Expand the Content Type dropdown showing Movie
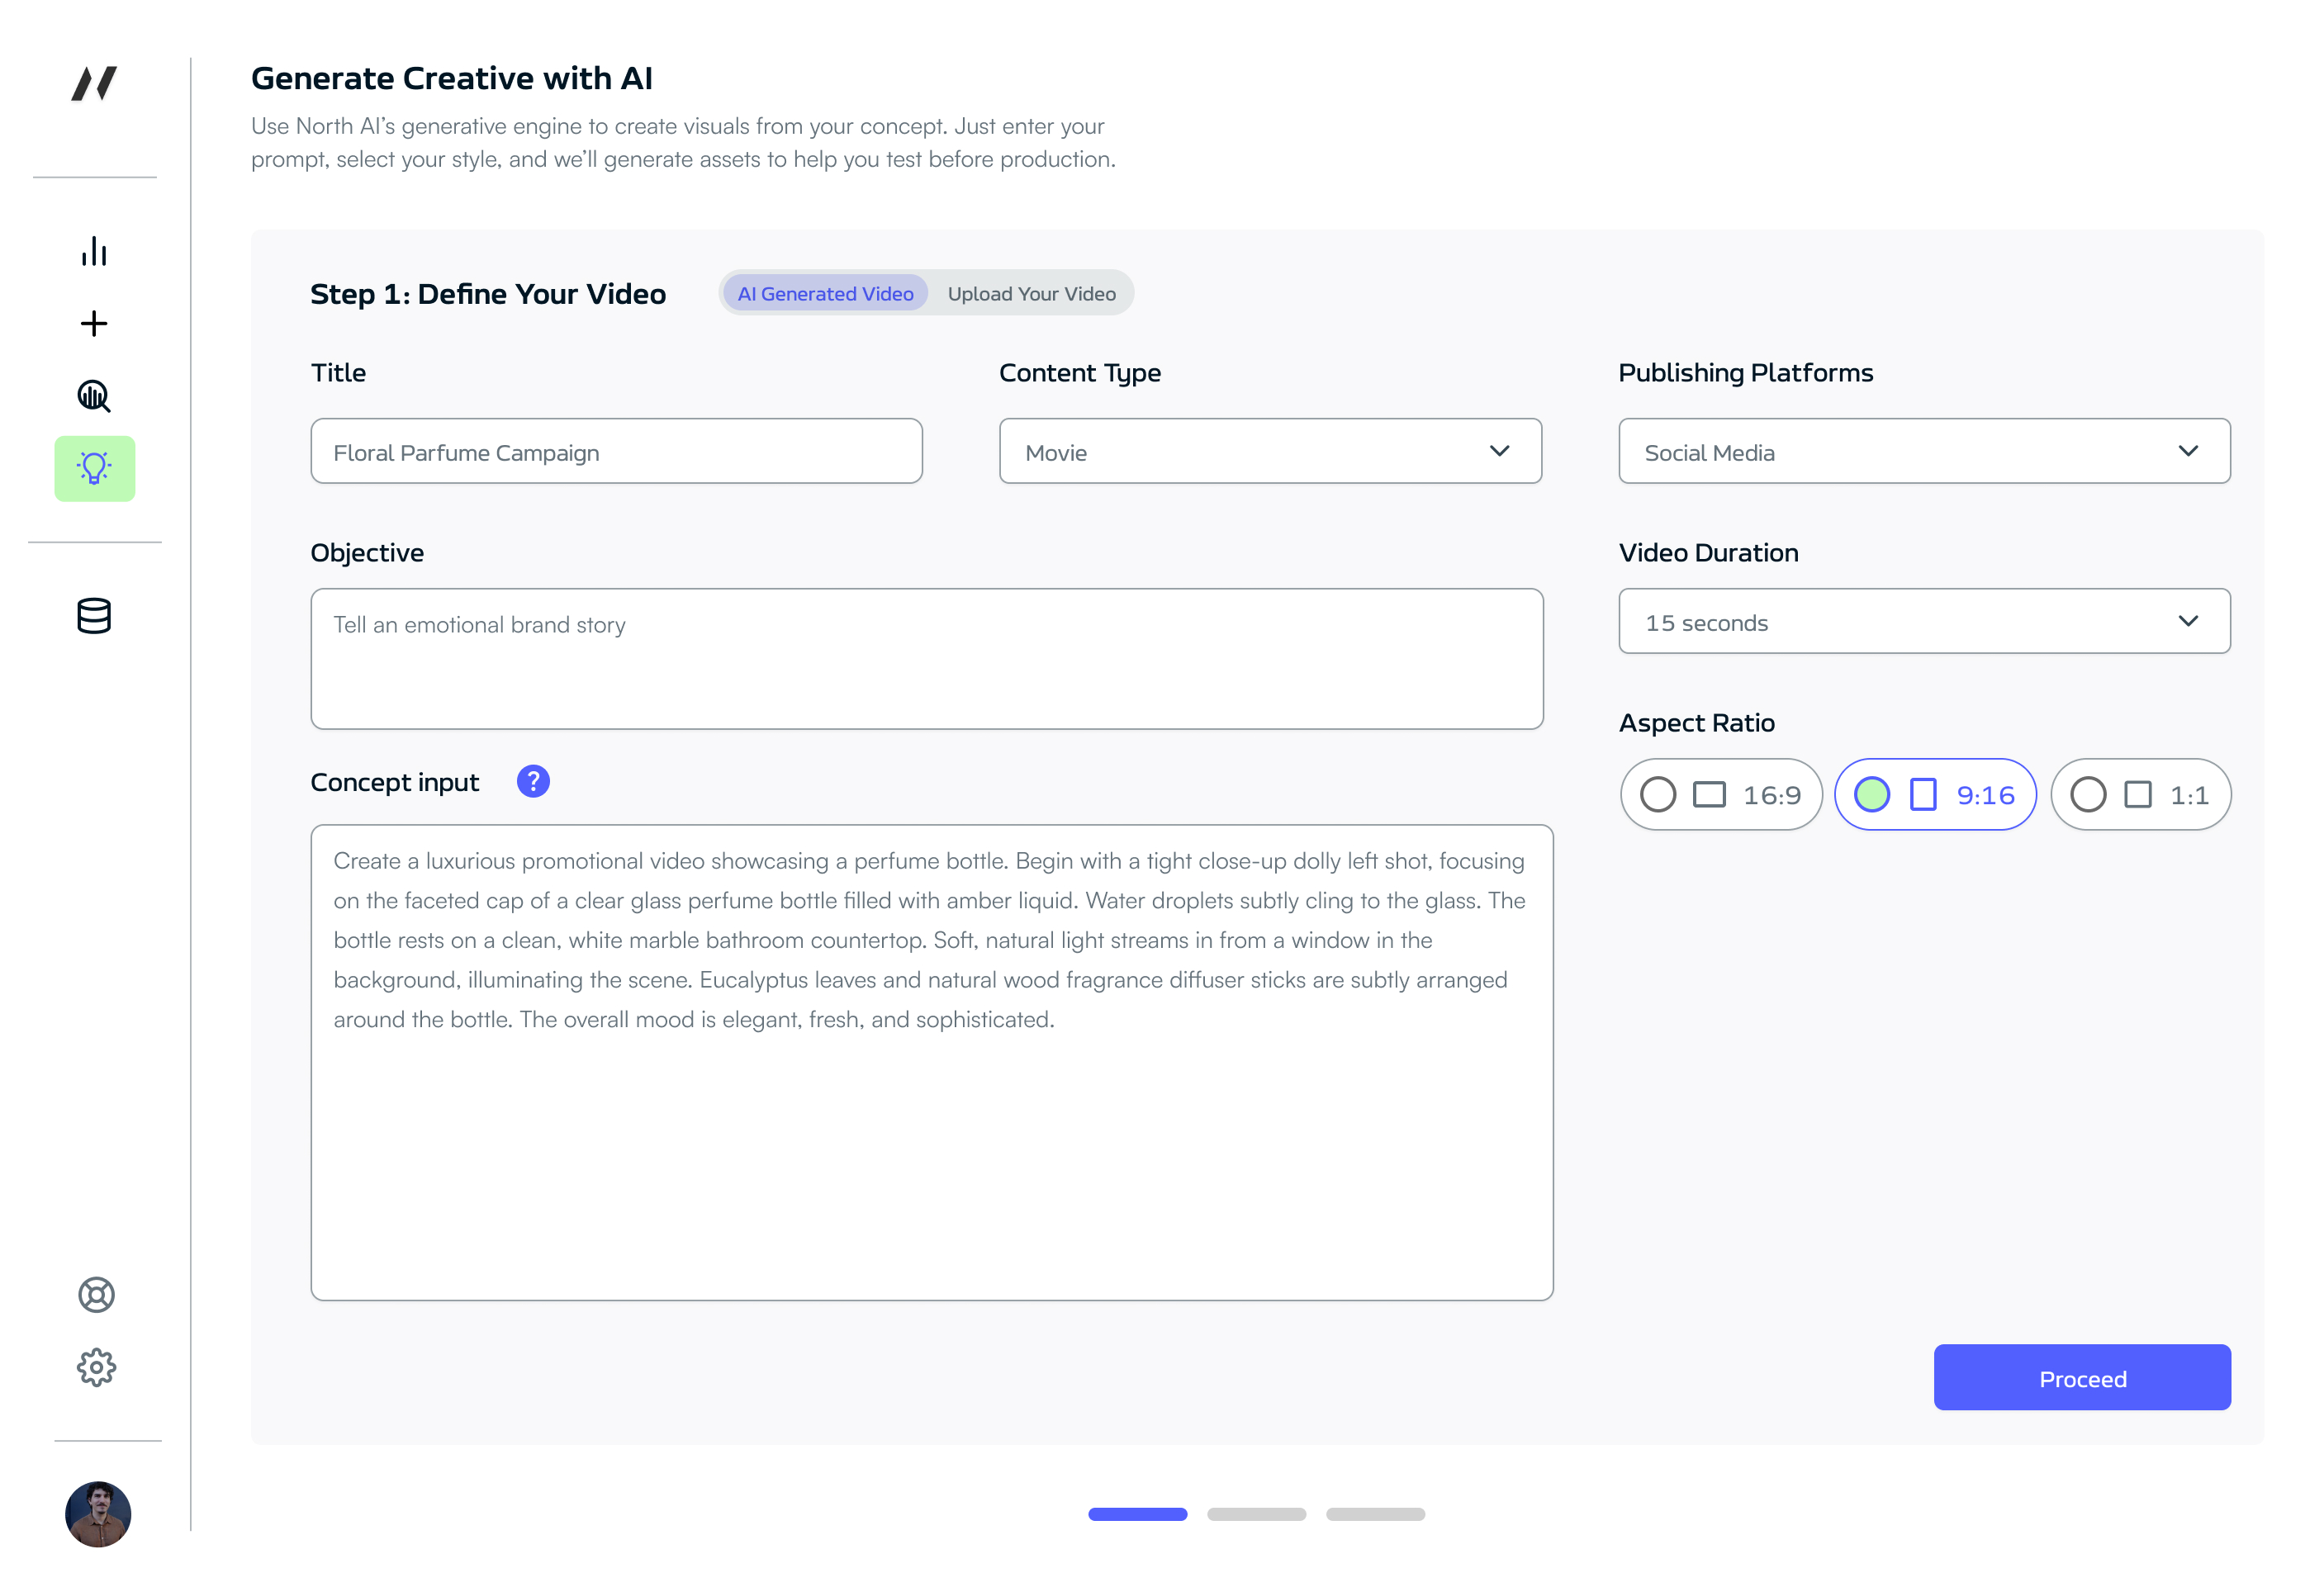This screenshot has height=1587, width=2324. [1270, 451]
